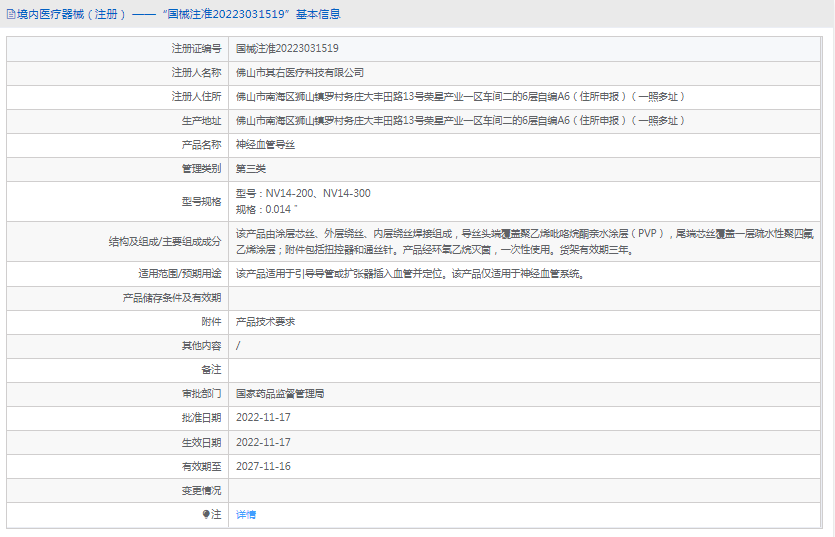835x537 pixels.
Task: Select management class value 第三类
Action: (251, 168)
